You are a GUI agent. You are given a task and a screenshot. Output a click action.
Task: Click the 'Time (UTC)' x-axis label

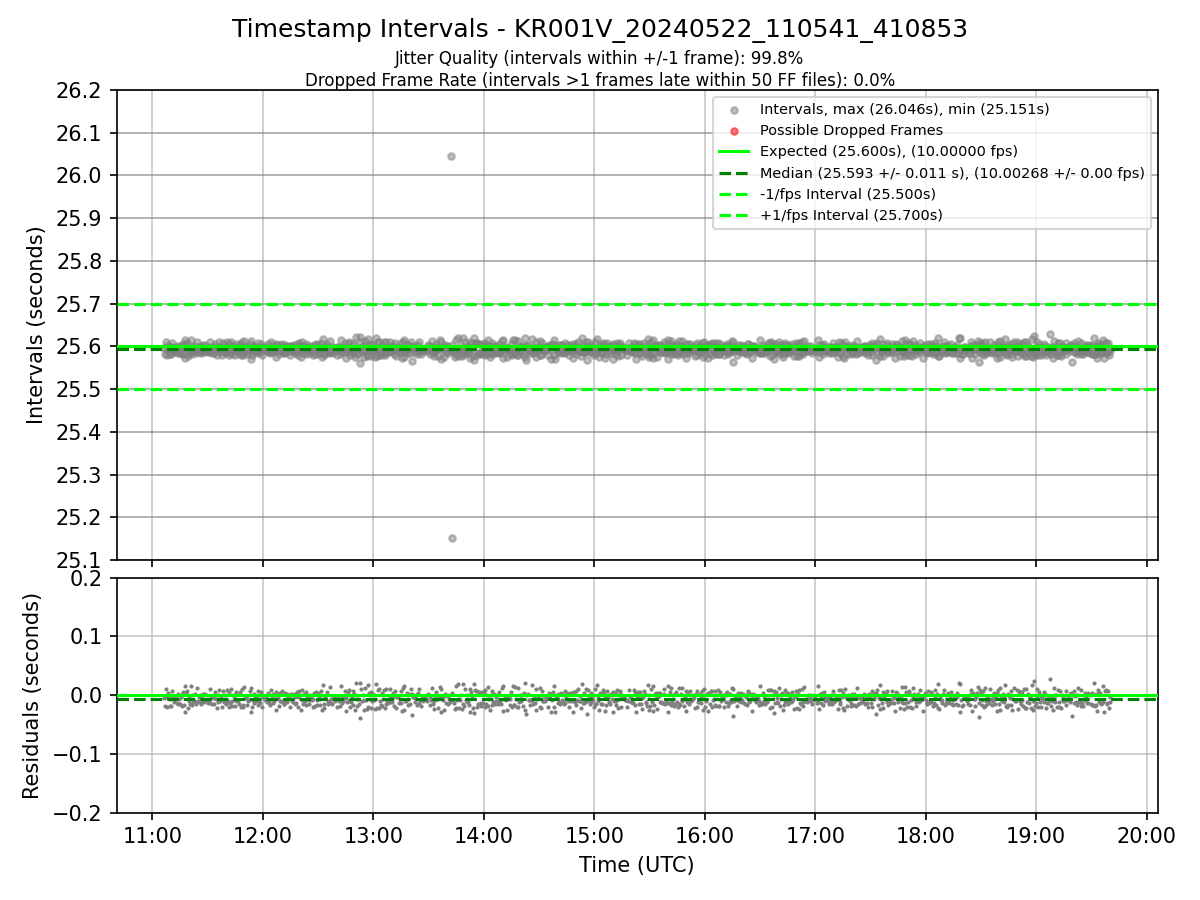pos(636,865)
